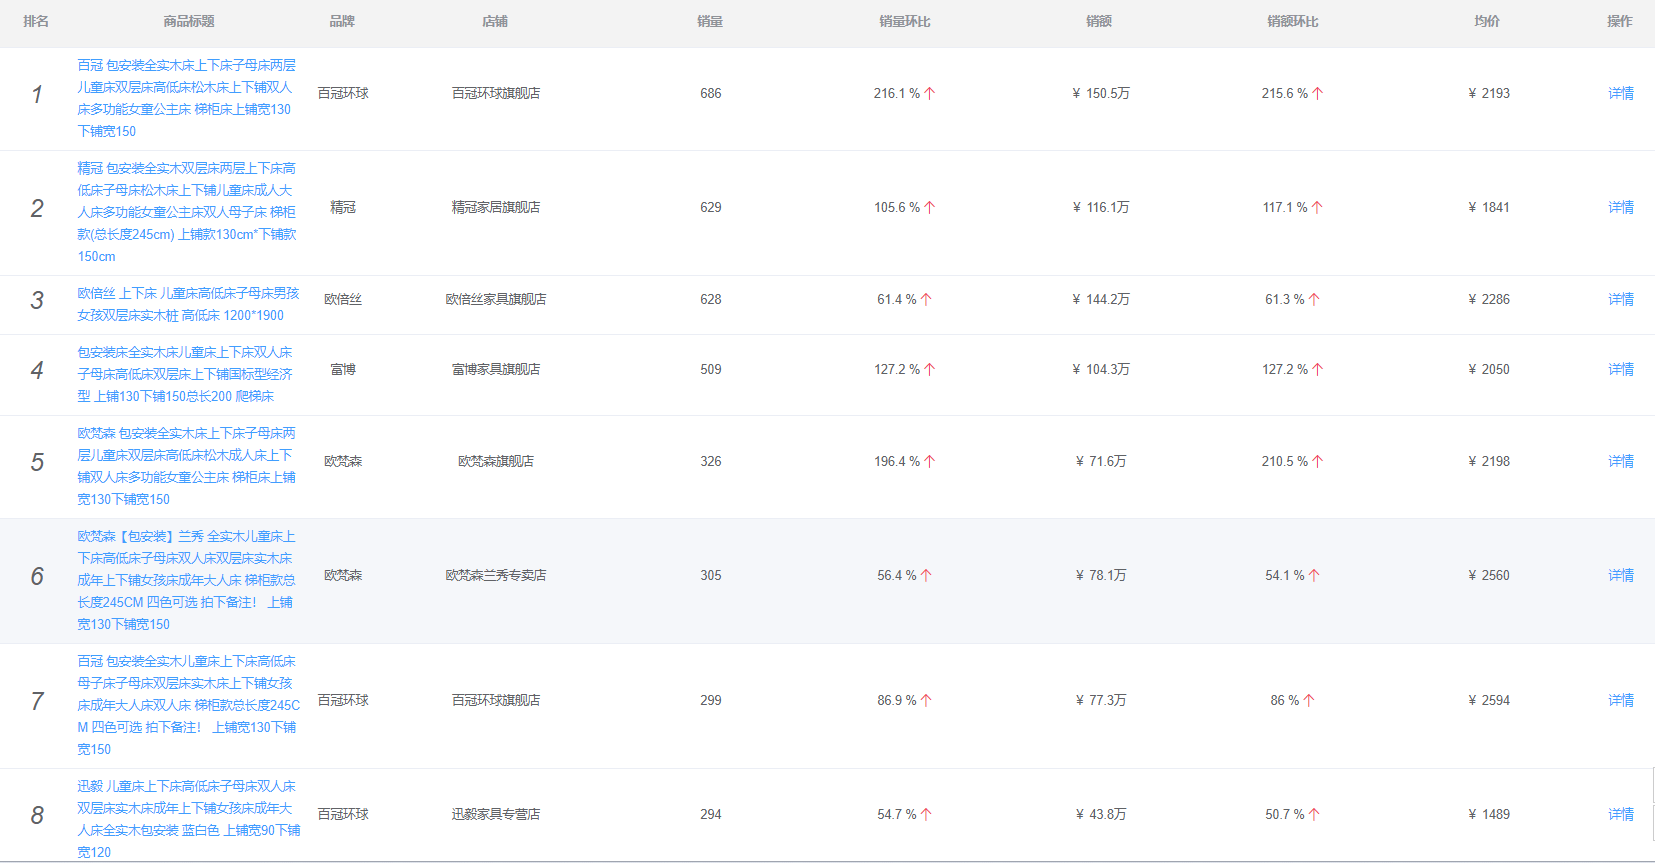Click brand cell 欧倍丝
This screenshot has height=863, width=1655.
[x=343, y=299]
